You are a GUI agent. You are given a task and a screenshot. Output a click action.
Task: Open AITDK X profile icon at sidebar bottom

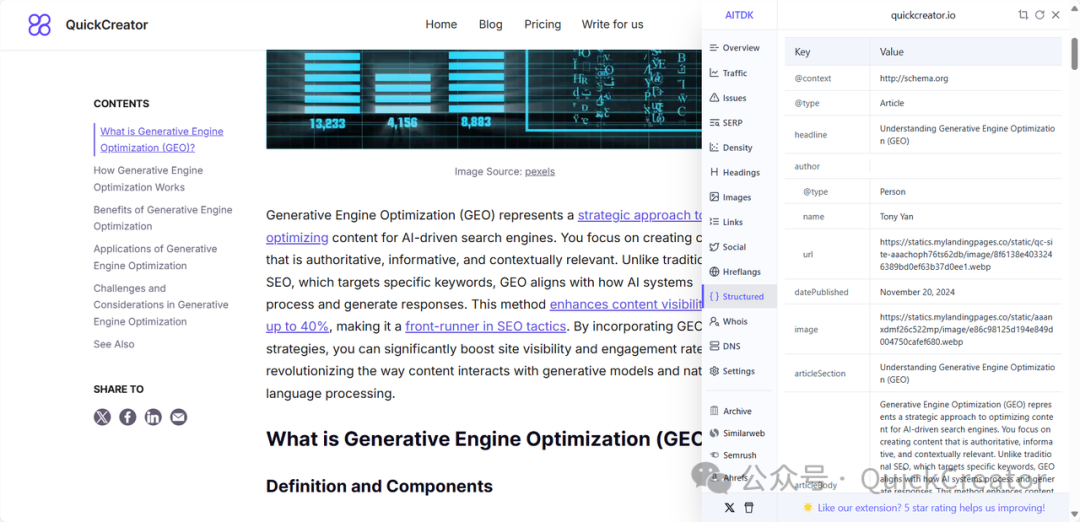coord(729,508)
